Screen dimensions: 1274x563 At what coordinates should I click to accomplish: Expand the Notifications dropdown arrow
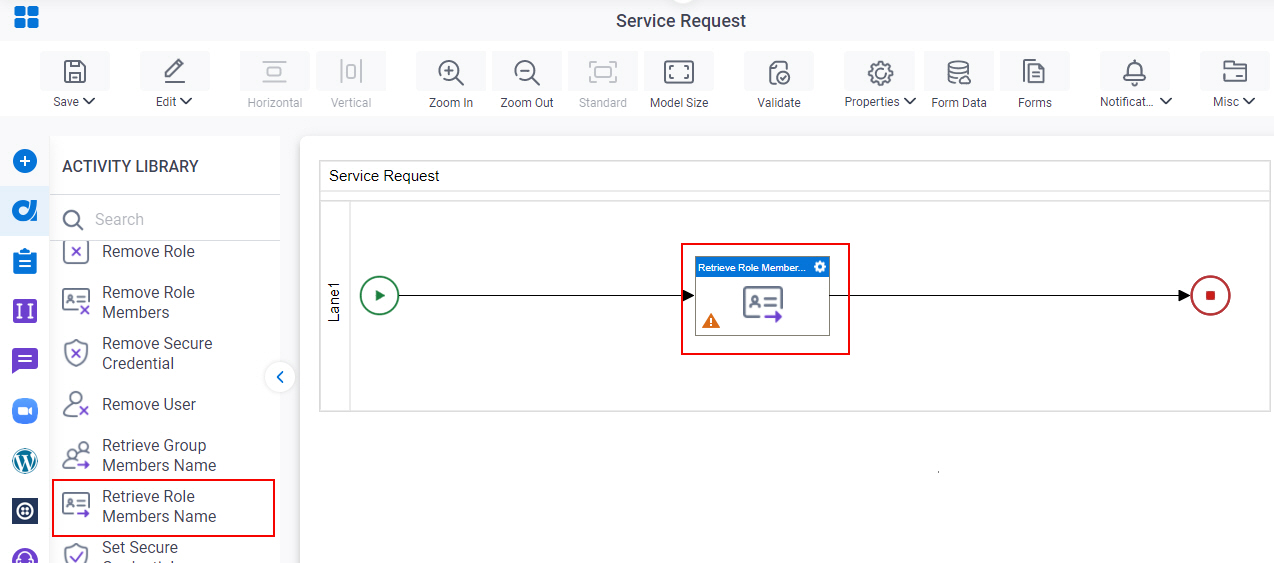(1166, 101)
